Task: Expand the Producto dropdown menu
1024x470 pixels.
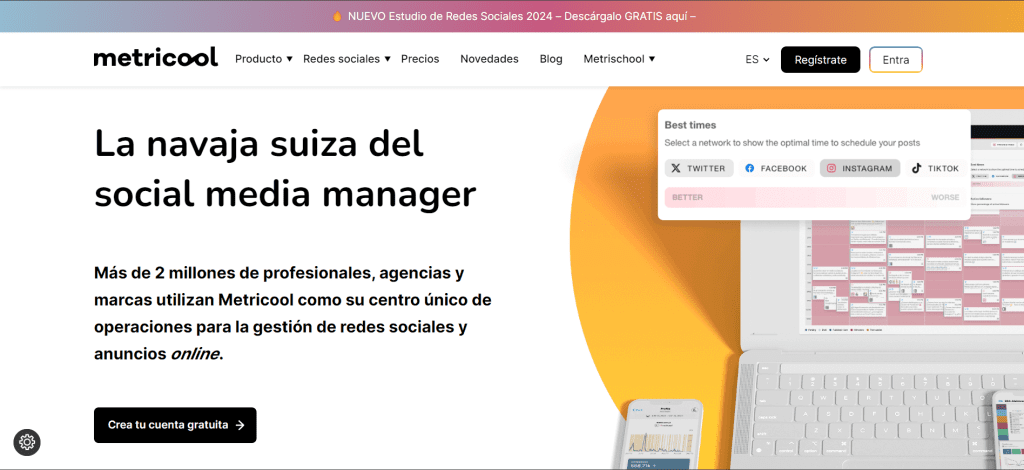Action: tap(264, 59)
